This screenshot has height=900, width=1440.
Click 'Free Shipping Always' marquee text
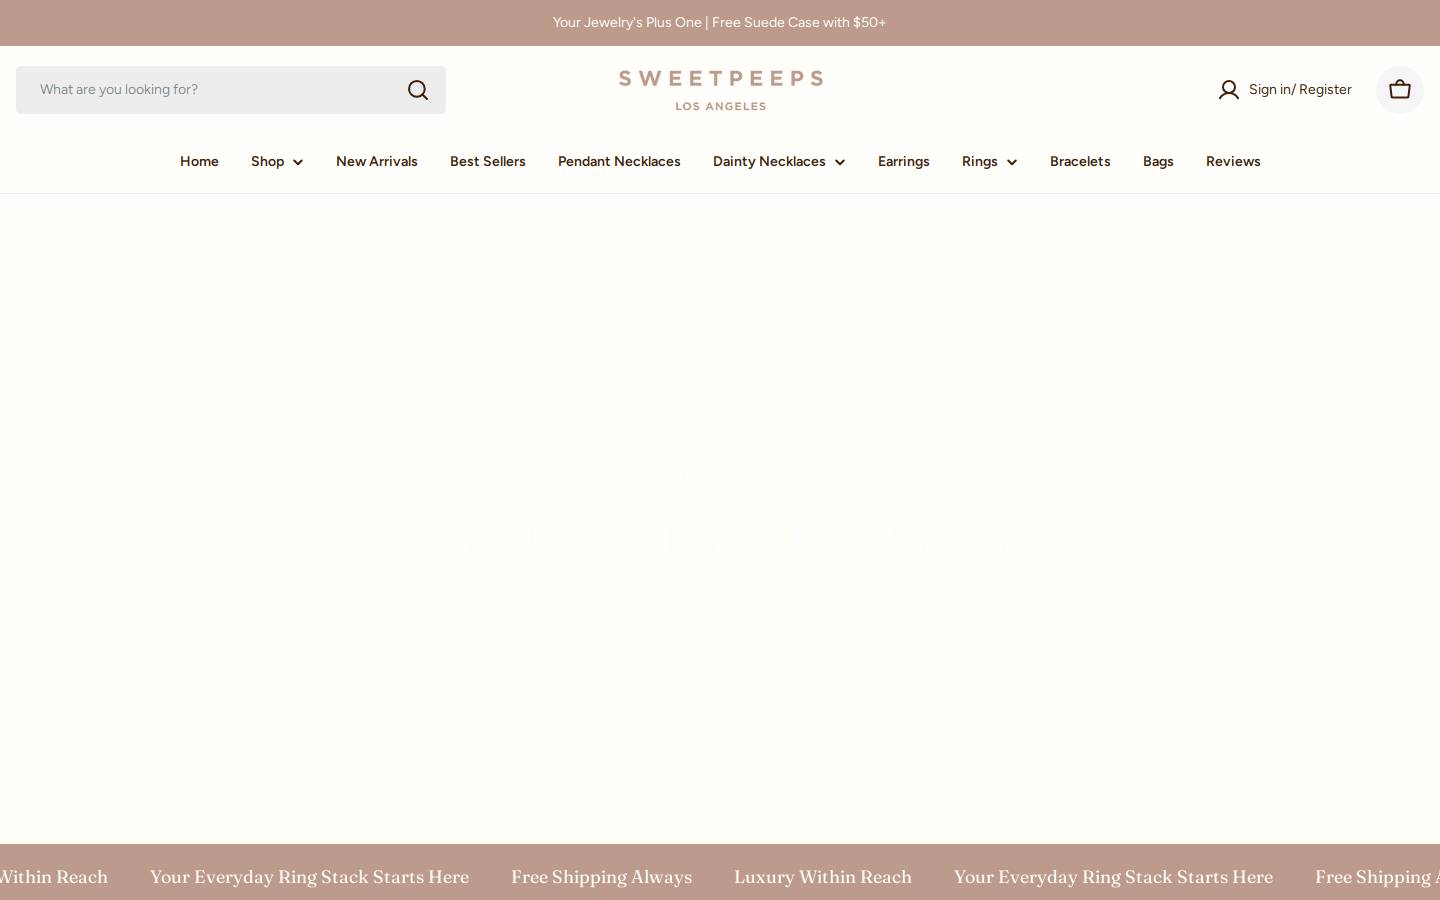coord(601,877)
